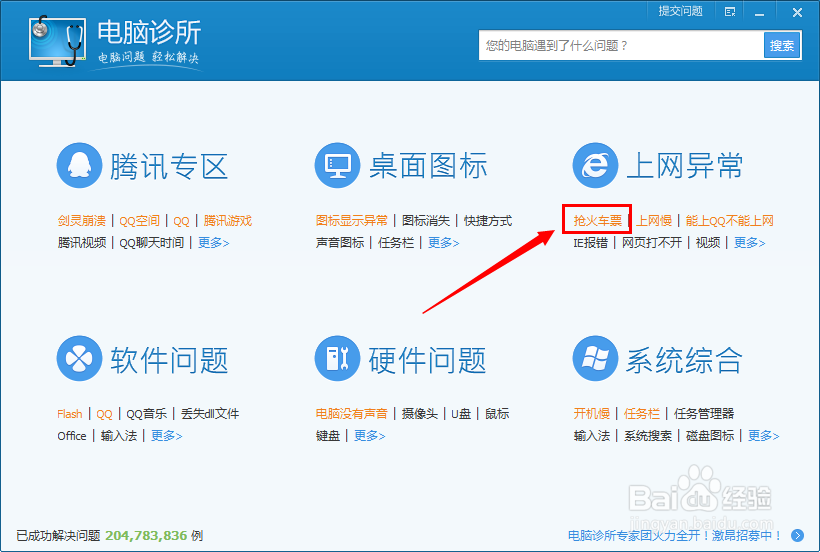Click QQ link under 软件问题

coord(105,414)
